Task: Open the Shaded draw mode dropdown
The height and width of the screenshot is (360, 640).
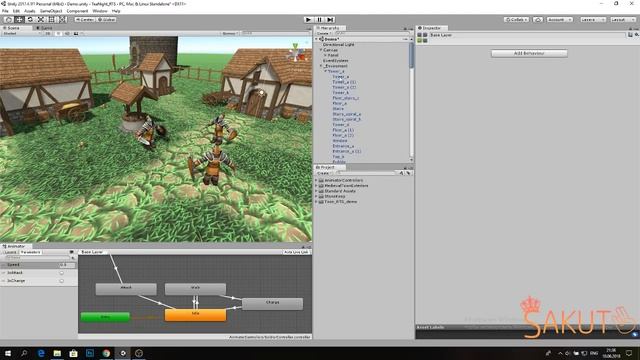Action: 21,33
